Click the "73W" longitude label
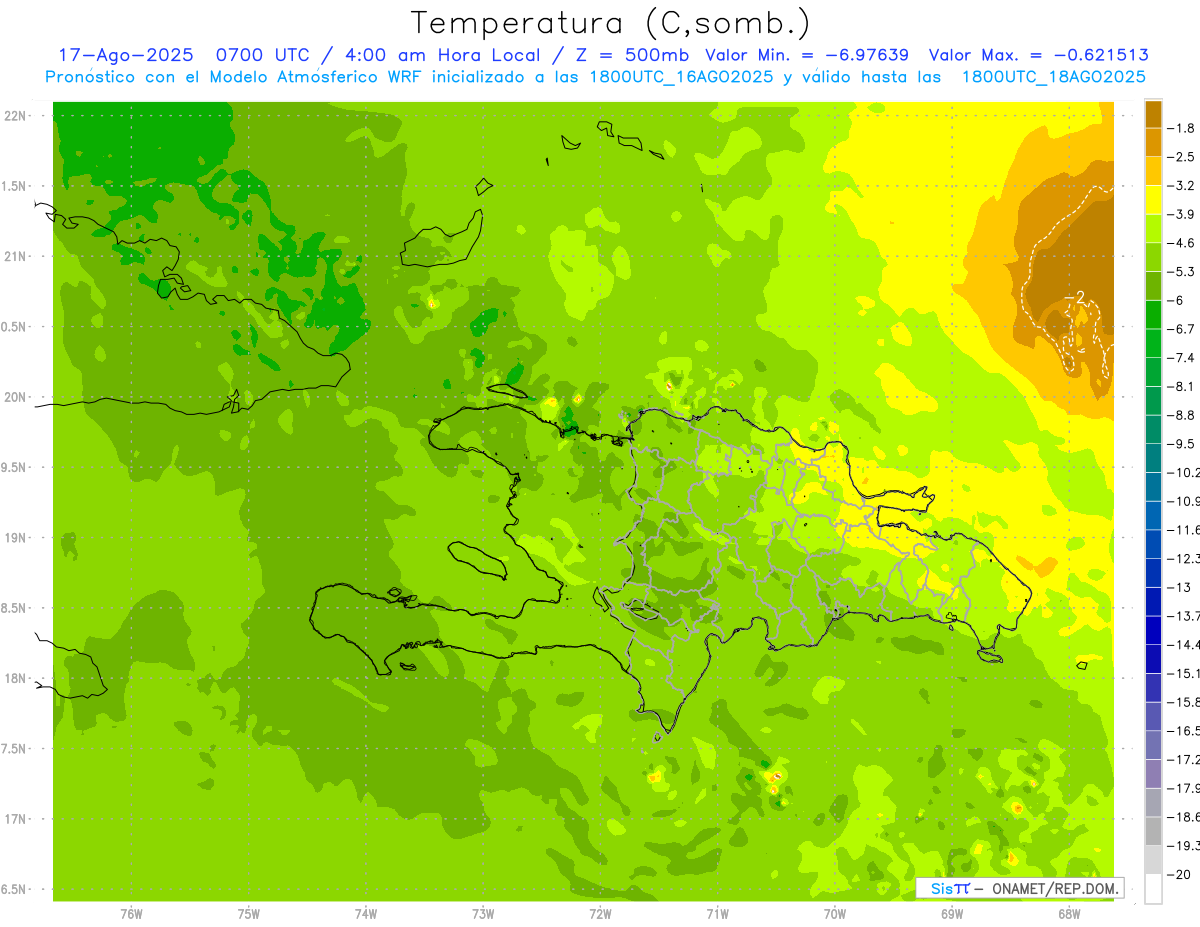This screenshot has height=927, width=1200. pos(483,913)
